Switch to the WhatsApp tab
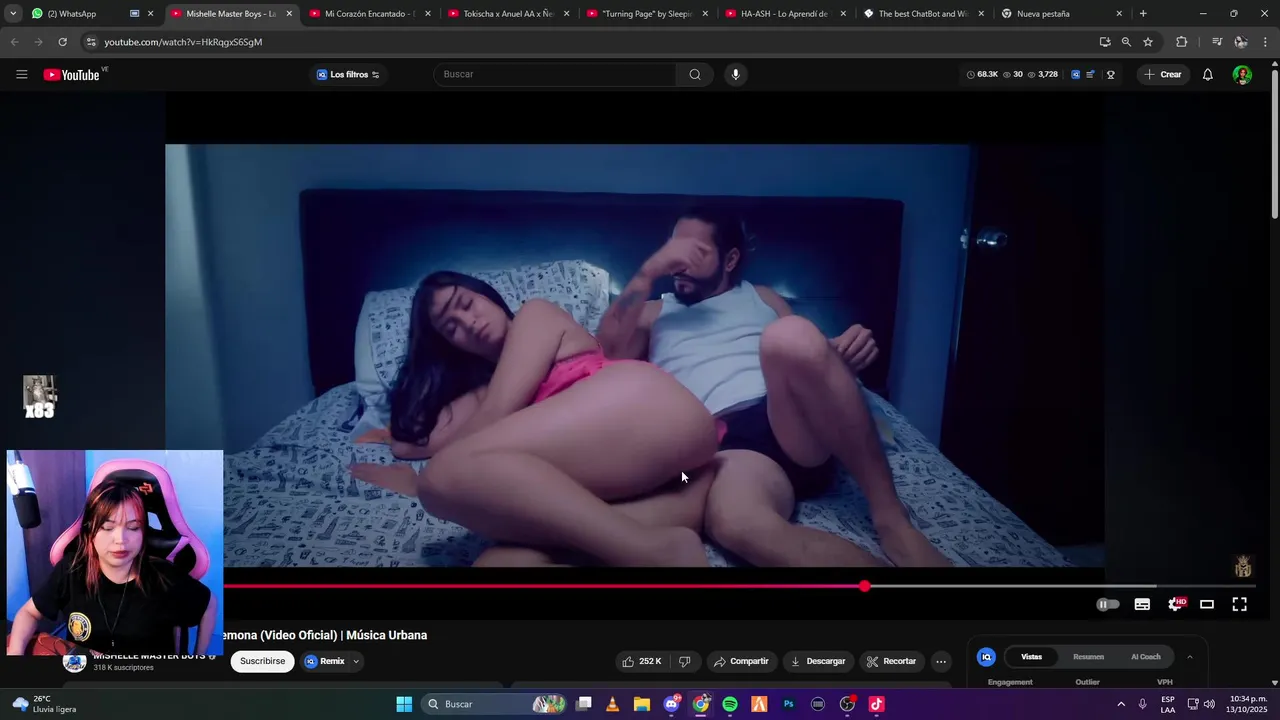The height and width of the screenshot is (720, 1280). tap(85, 14)
